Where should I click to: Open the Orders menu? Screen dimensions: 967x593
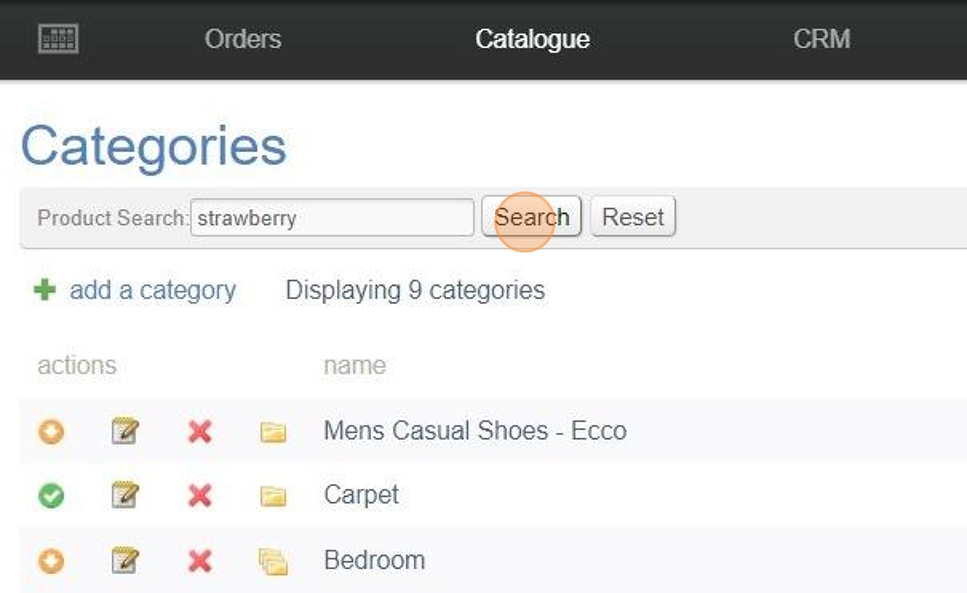(x=243, y=39)
